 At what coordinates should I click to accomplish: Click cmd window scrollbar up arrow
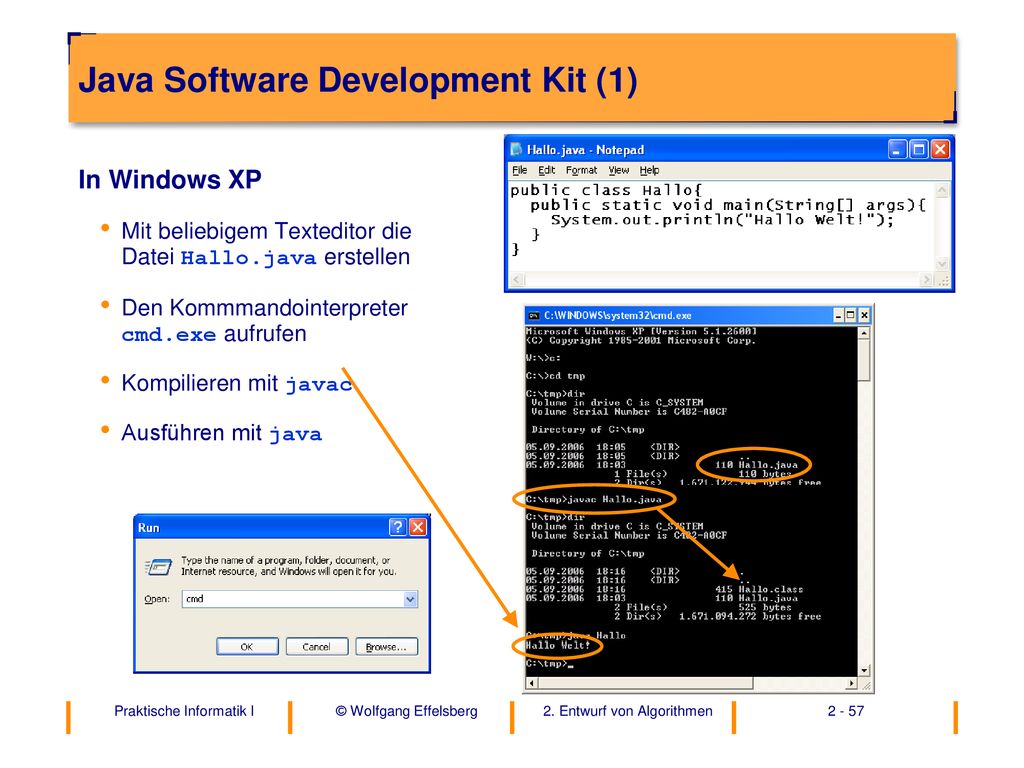coord(864,333)
